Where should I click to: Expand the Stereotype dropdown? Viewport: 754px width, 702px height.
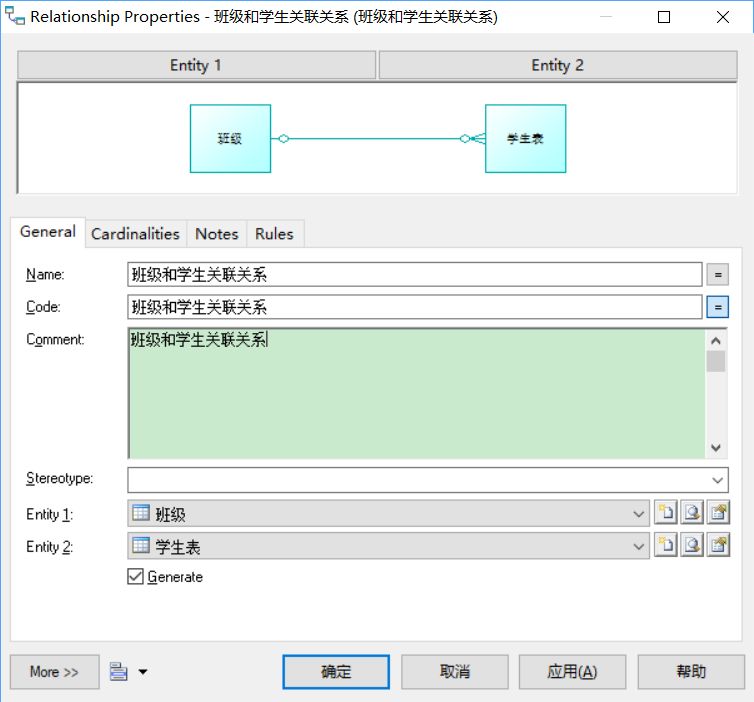(717, 480)
